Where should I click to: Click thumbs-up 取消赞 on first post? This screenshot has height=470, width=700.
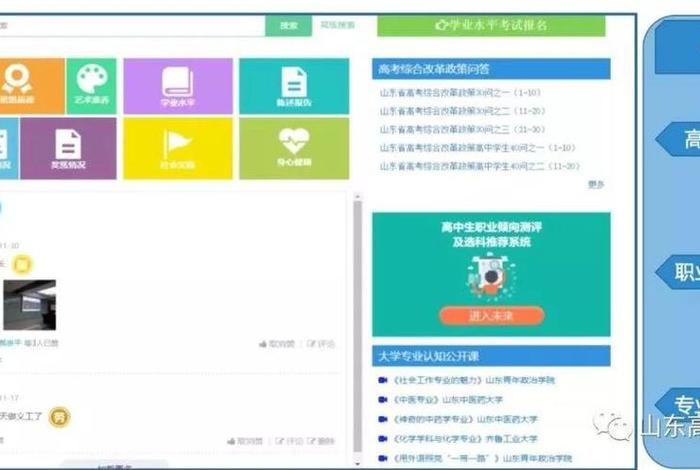pyautogui.click(x=277, y=344)
